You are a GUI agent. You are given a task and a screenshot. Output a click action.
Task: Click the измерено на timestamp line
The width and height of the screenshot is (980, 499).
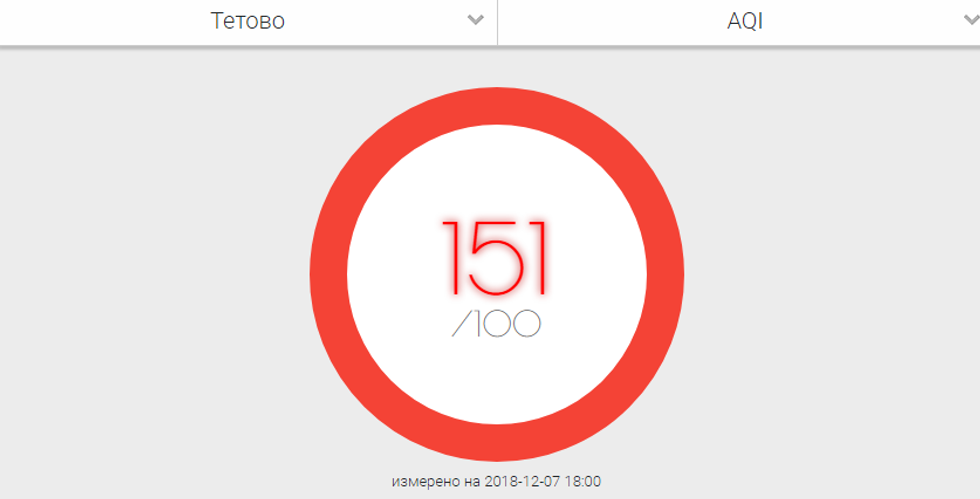[496, 481]
